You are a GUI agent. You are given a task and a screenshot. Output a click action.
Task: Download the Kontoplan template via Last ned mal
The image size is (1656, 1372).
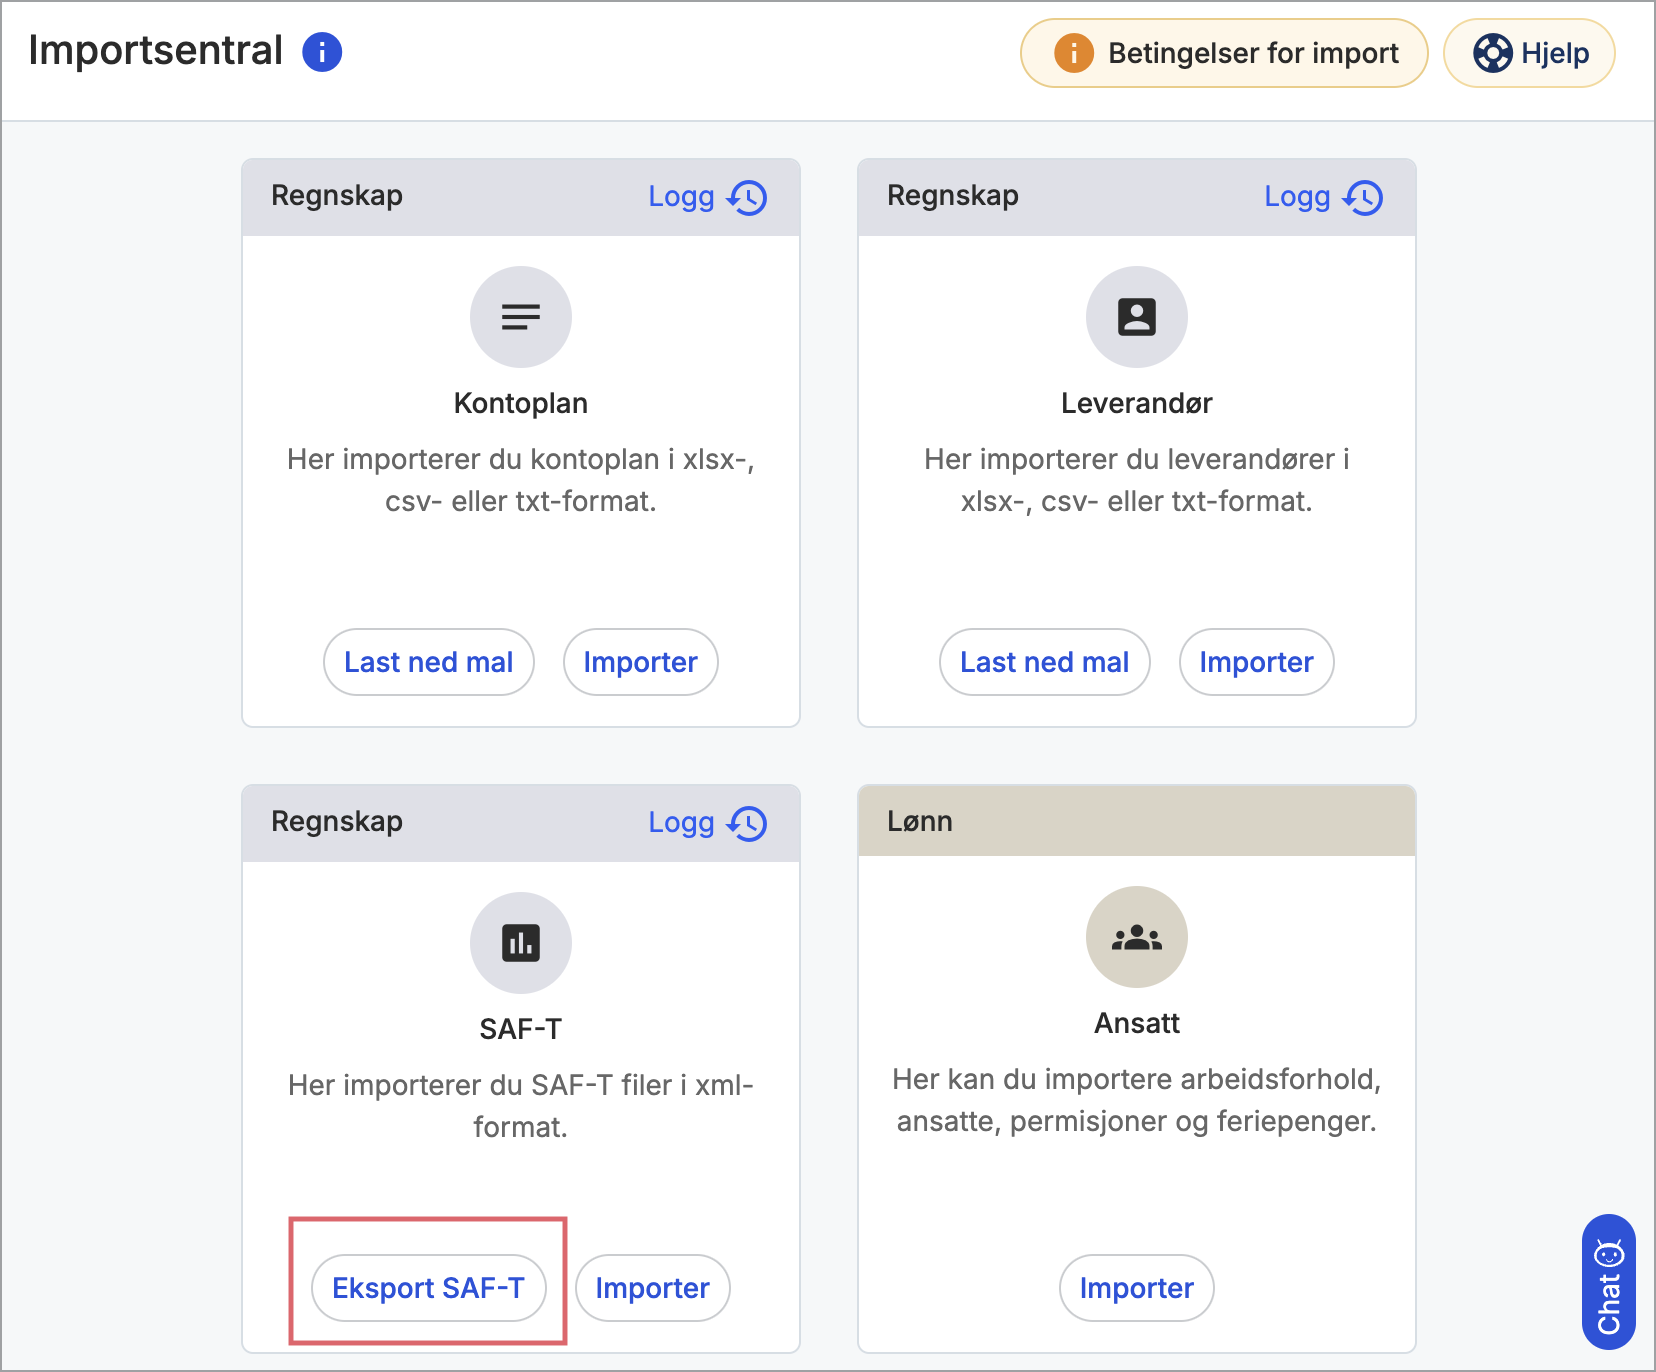click(x=429, y=662)
